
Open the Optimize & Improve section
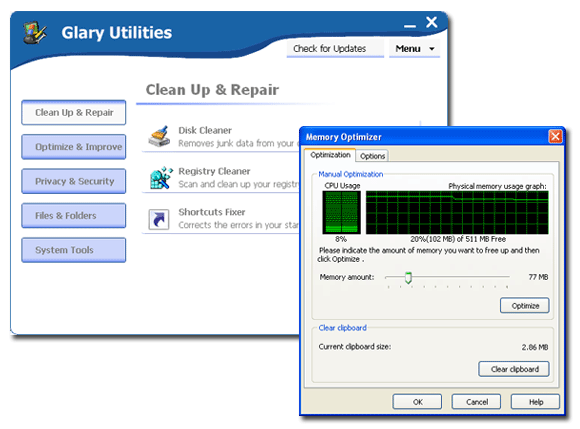[x=74, y=147]
